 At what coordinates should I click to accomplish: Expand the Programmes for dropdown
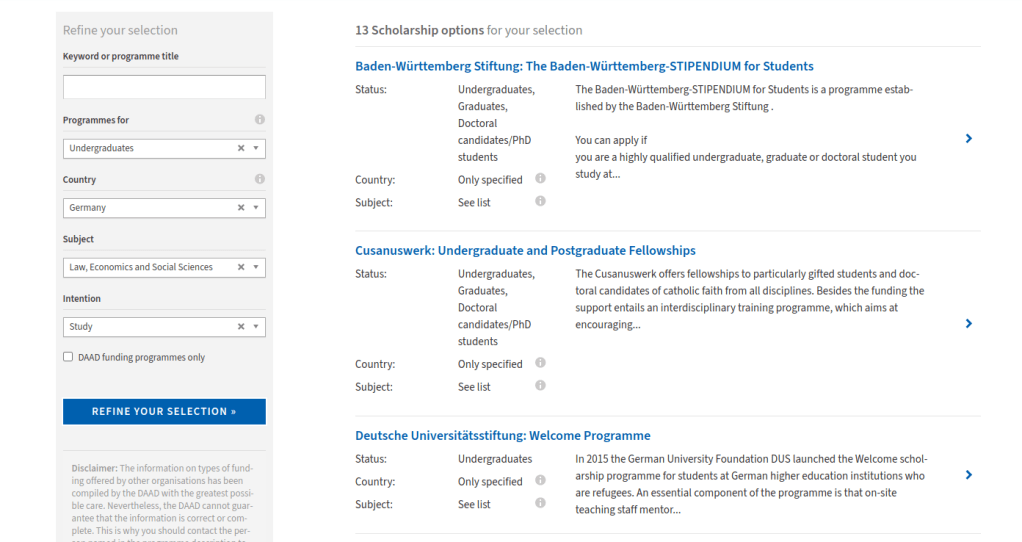tap(256, 148)
